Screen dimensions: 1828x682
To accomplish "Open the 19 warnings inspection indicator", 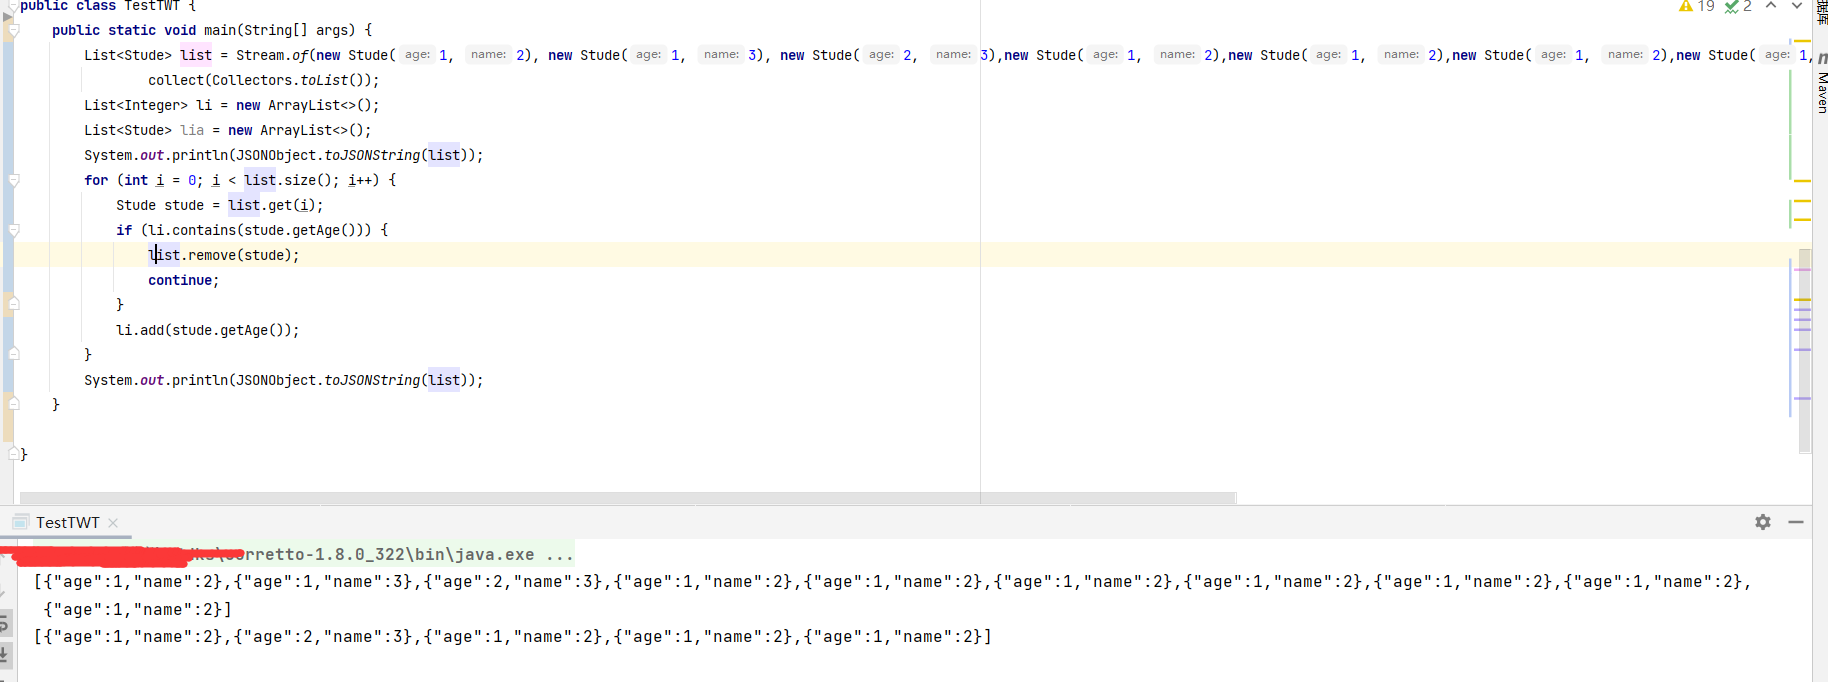I will [1696, 6].
